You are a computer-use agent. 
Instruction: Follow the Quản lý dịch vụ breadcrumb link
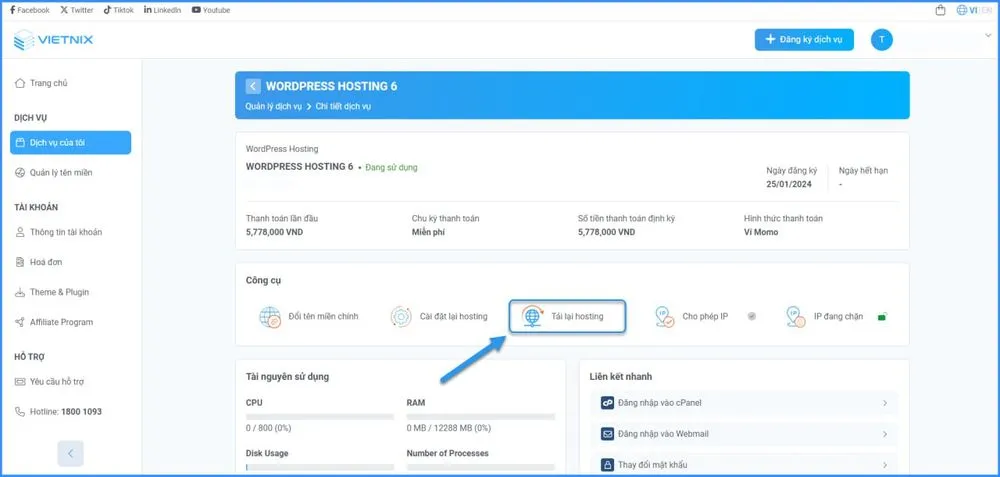[273, 106]
